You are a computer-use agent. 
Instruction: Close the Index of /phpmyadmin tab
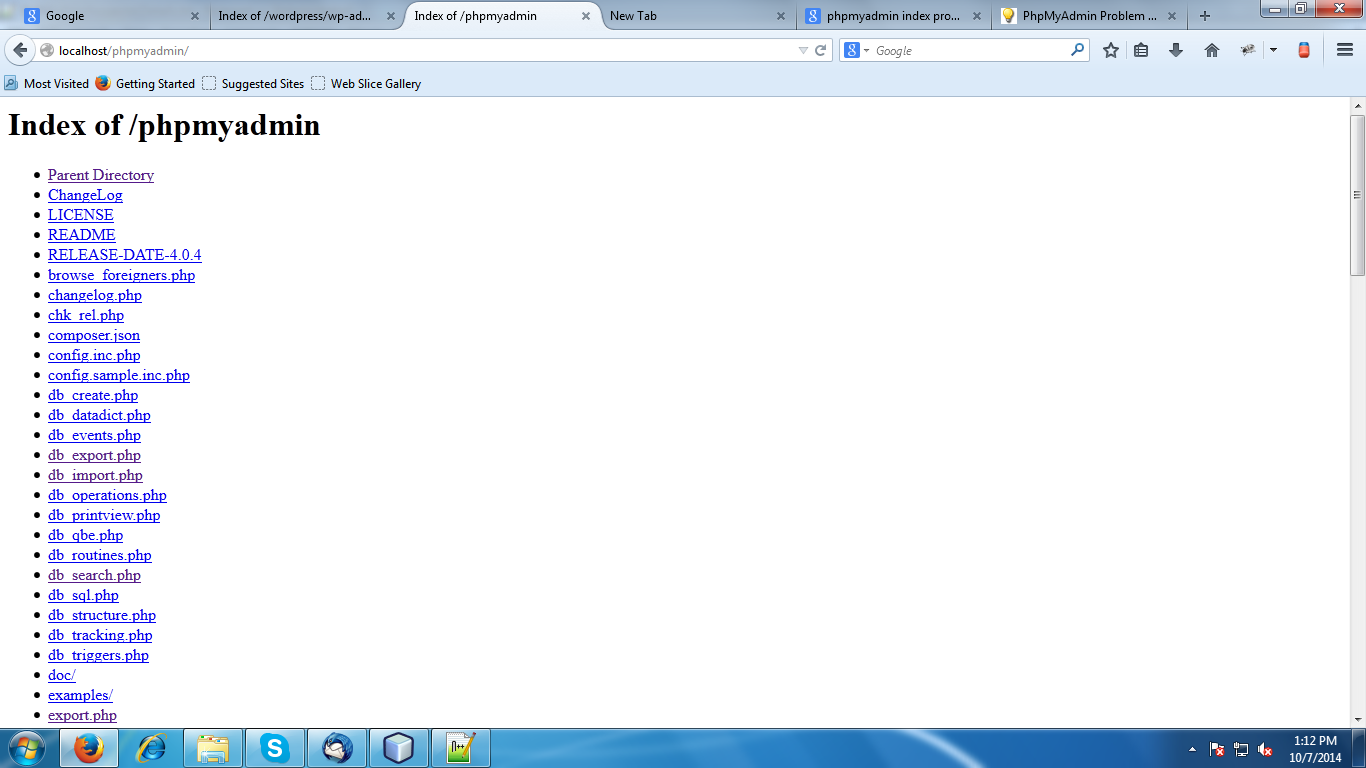tap(586, 16)
